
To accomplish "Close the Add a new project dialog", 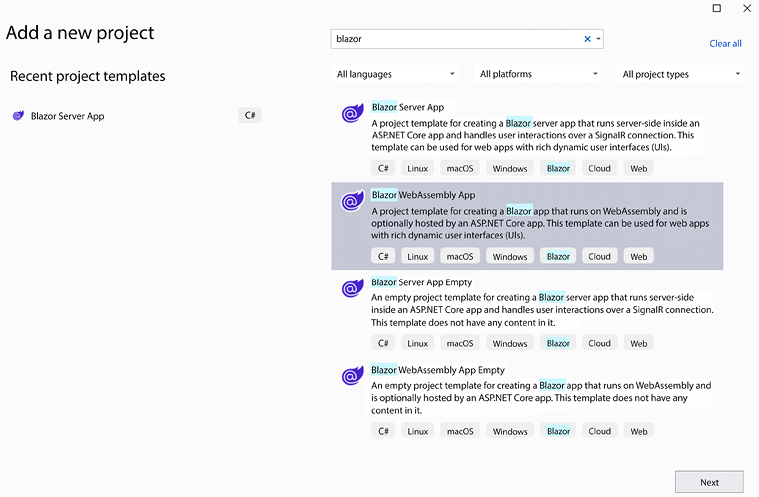I will pyautogui.click(x=747, y=8).
